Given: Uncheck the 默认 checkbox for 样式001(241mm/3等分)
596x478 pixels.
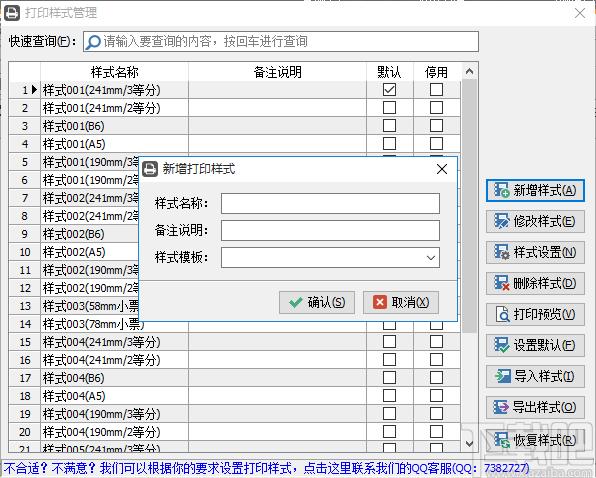Looking at the screenshot, I should (x=389, y=90).
